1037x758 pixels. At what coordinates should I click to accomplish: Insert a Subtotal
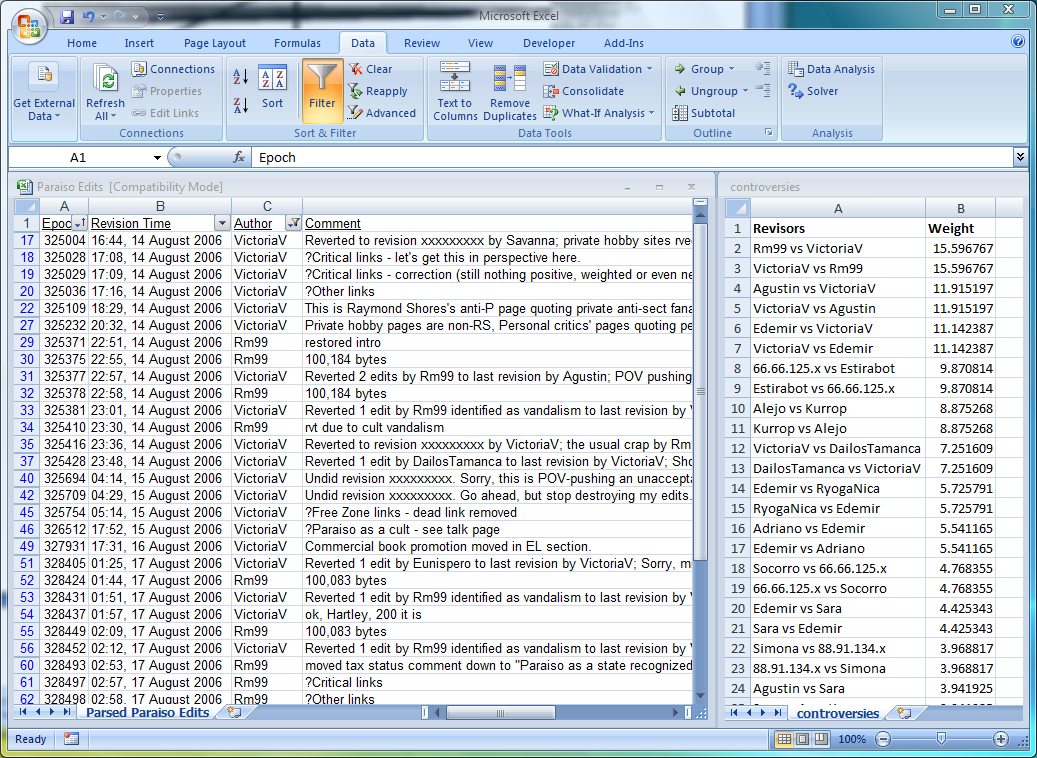pyautogui.click(x=704, y=113)
